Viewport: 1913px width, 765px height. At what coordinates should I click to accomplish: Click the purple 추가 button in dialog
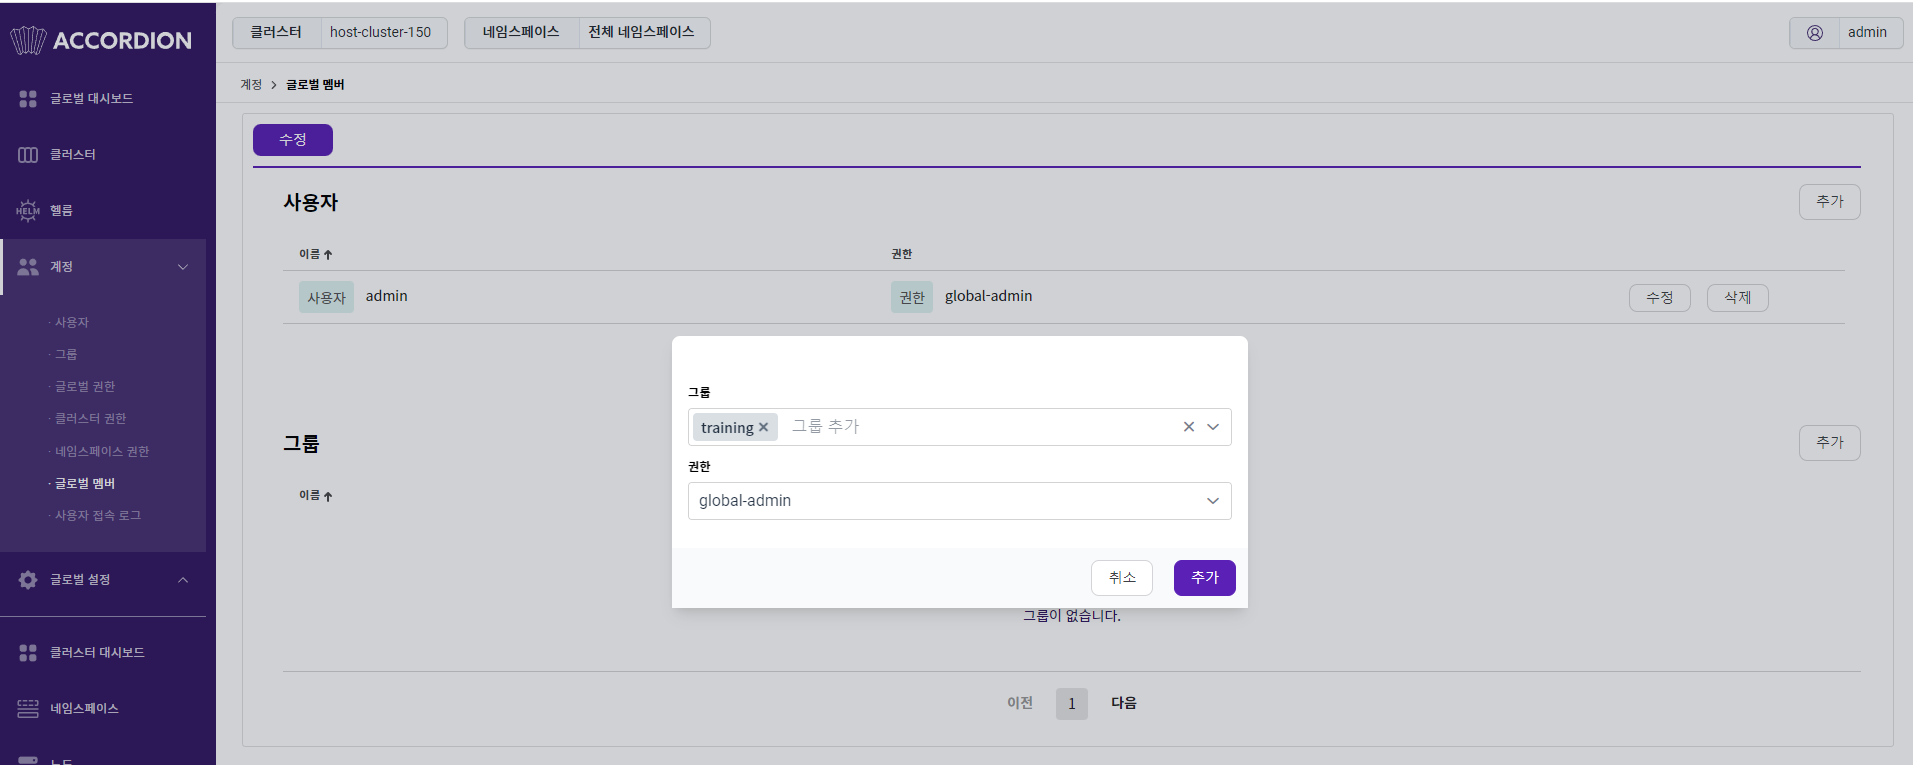click(x=1205, y=578)
